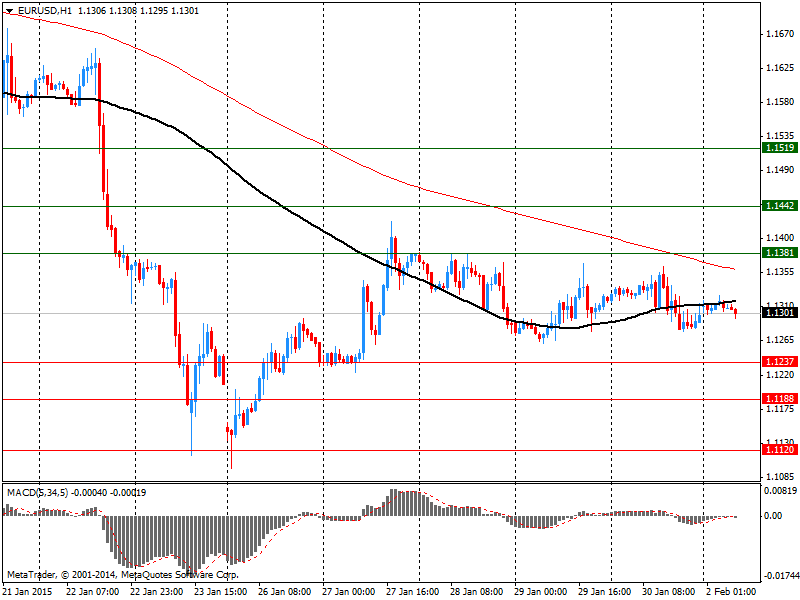
Task: Click the 27 Jan 16:00 time axis label
Action: 413,592
